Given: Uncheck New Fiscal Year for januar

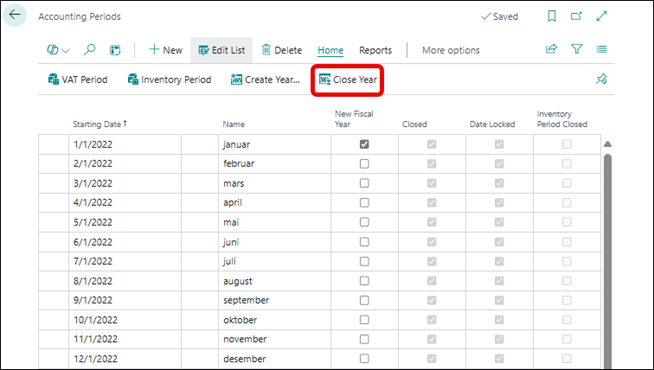Looking at the screenshot, I should coord(365,144).
